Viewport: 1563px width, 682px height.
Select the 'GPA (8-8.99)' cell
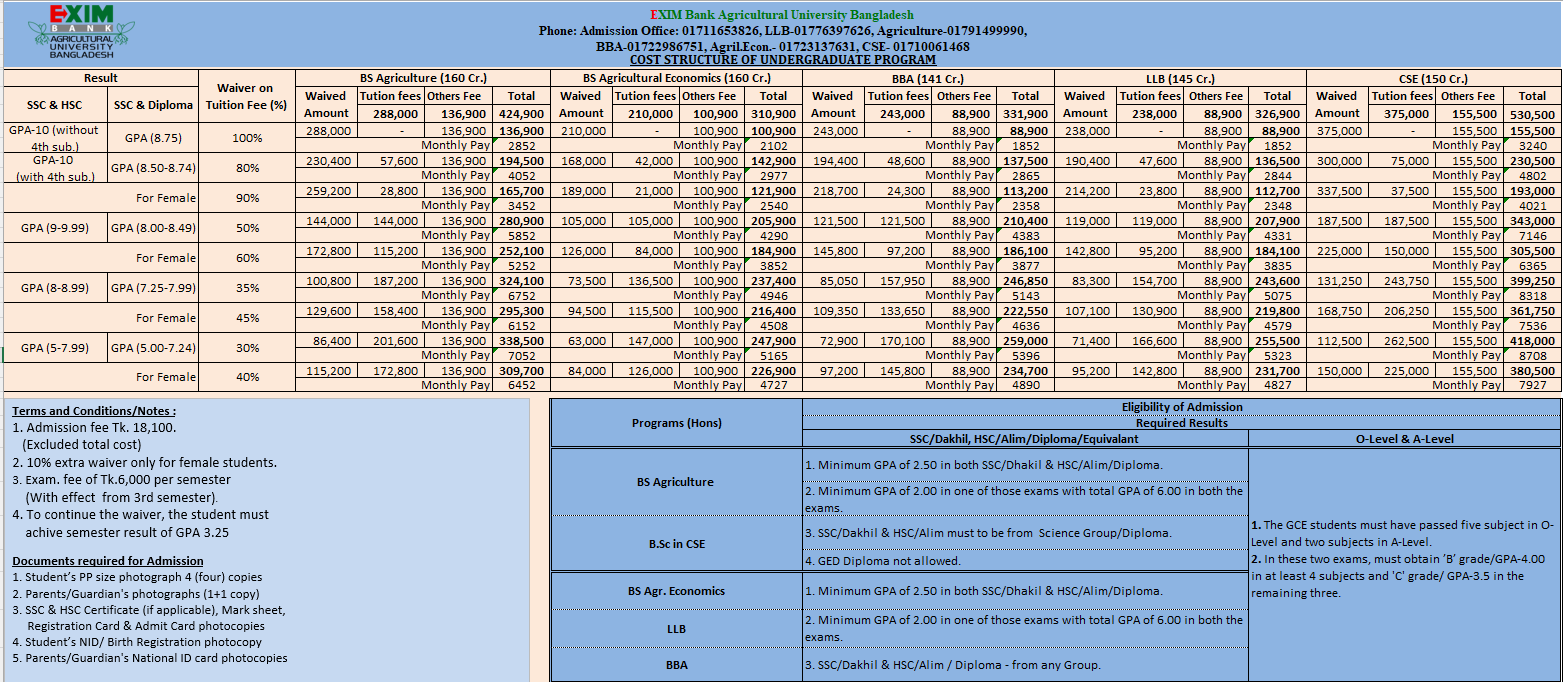[55, 288]
